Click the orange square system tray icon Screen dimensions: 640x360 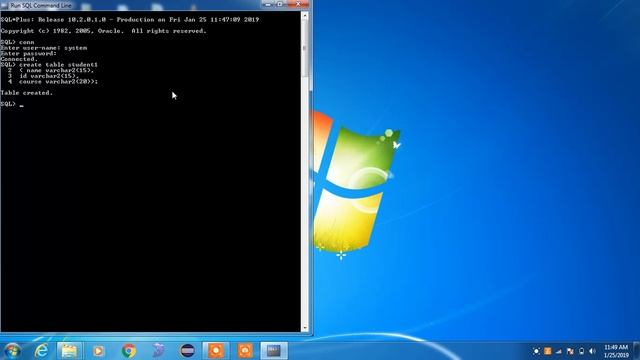548,351
